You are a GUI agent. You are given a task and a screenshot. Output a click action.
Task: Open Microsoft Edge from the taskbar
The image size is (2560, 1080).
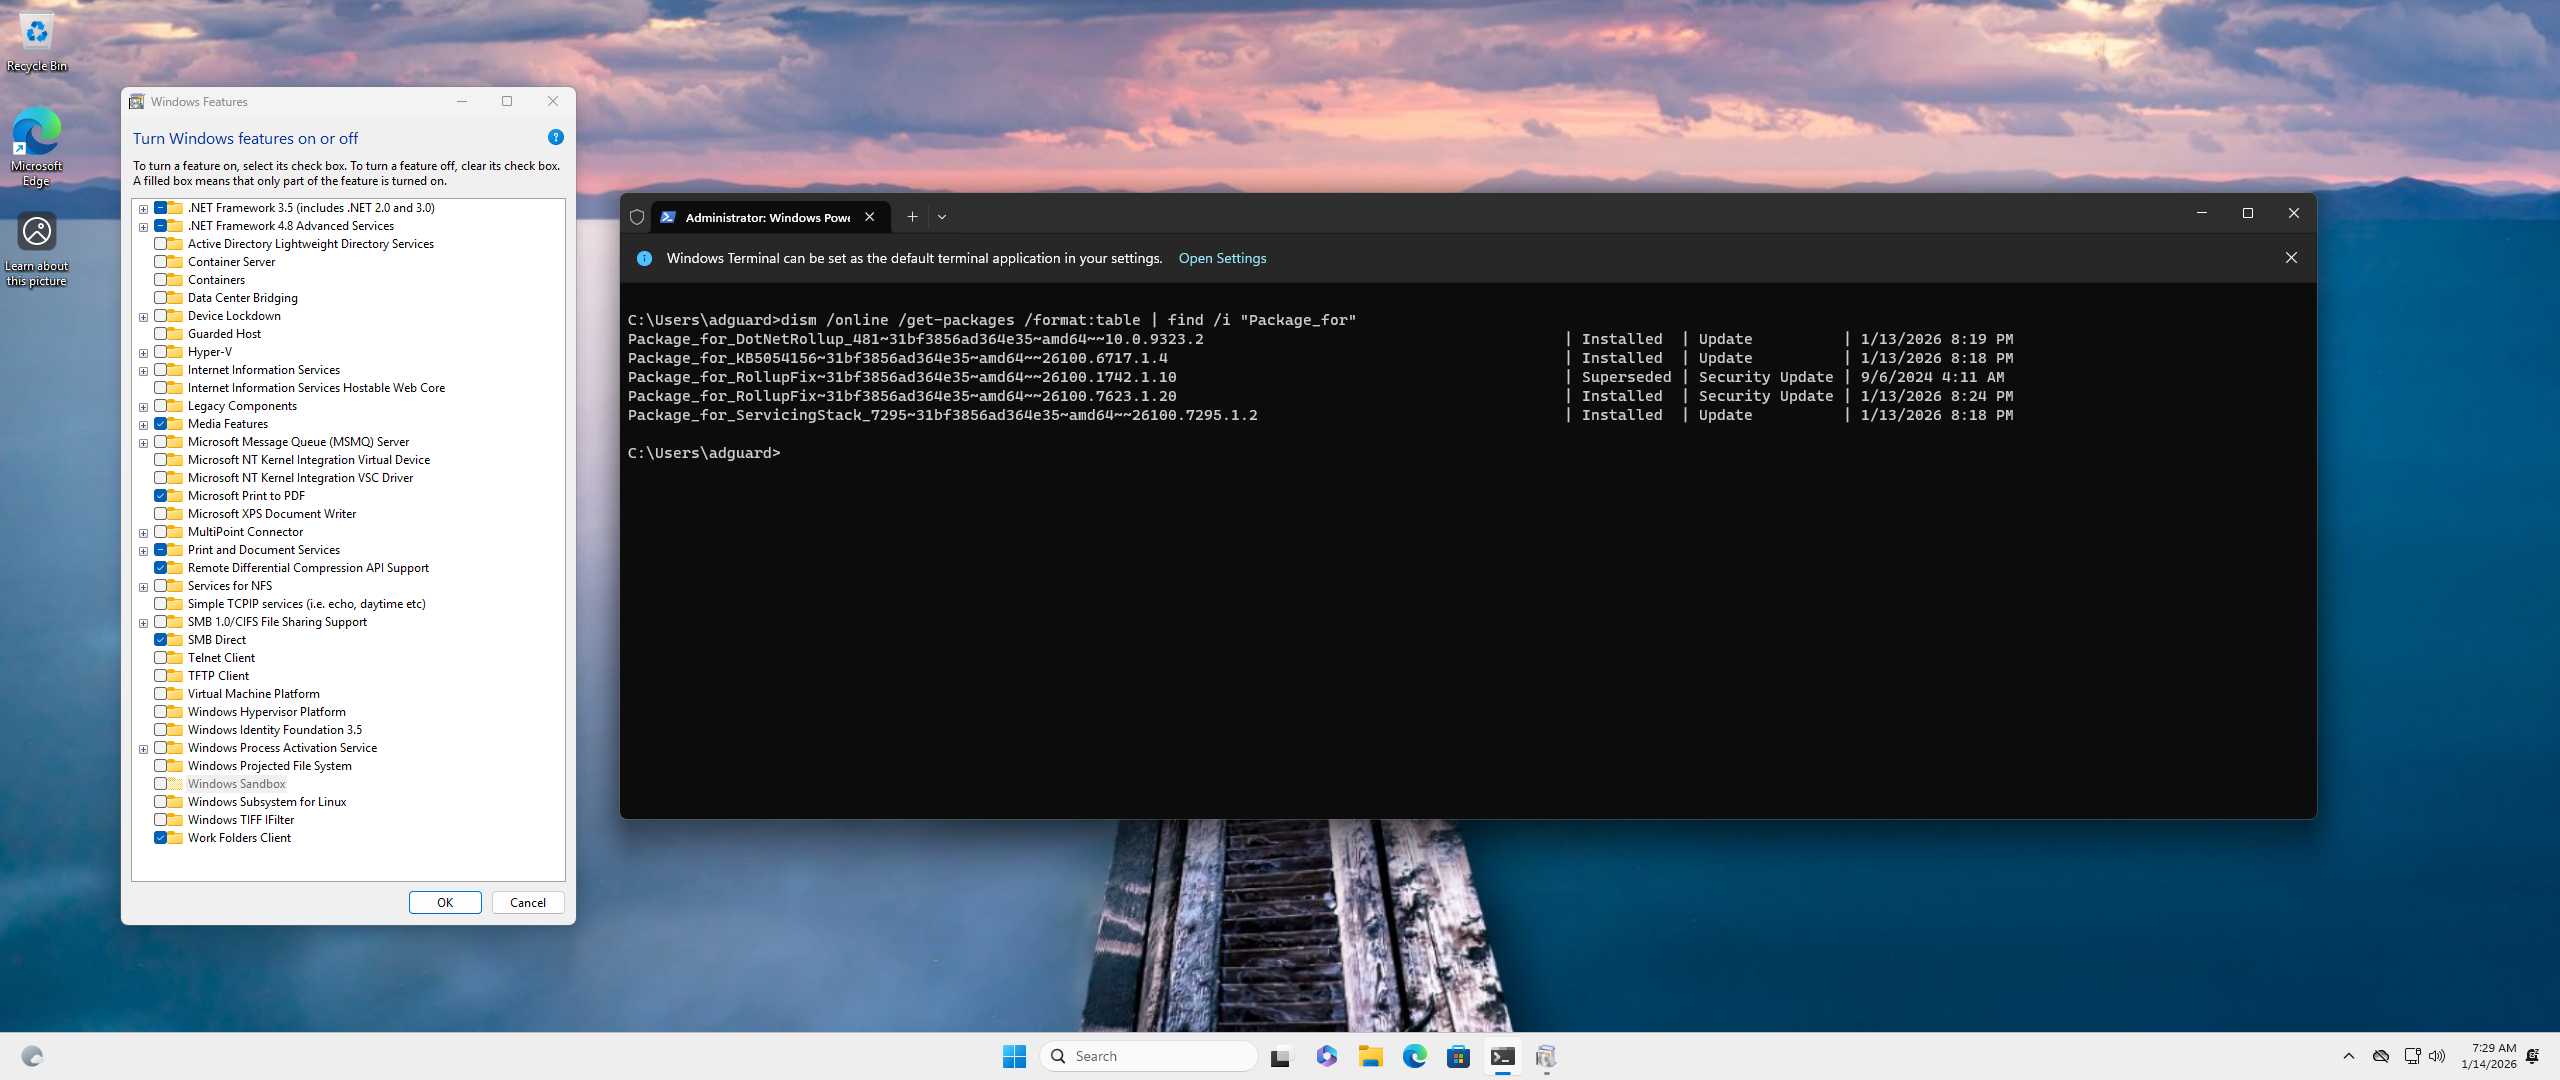(1414, 1056)
